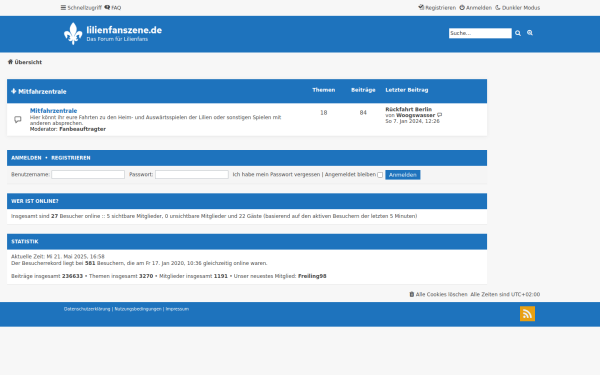Open last post Rückfahrt Berlin
Viewport: 600px width, 375px height.
(x=408, y=109)
